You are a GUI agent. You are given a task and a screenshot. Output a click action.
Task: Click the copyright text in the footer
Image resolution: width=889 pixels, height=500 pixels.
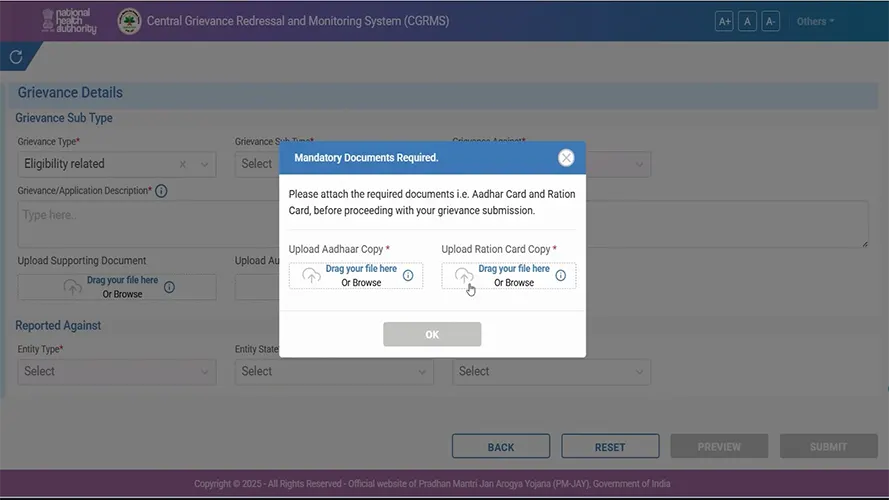(432, 484)
